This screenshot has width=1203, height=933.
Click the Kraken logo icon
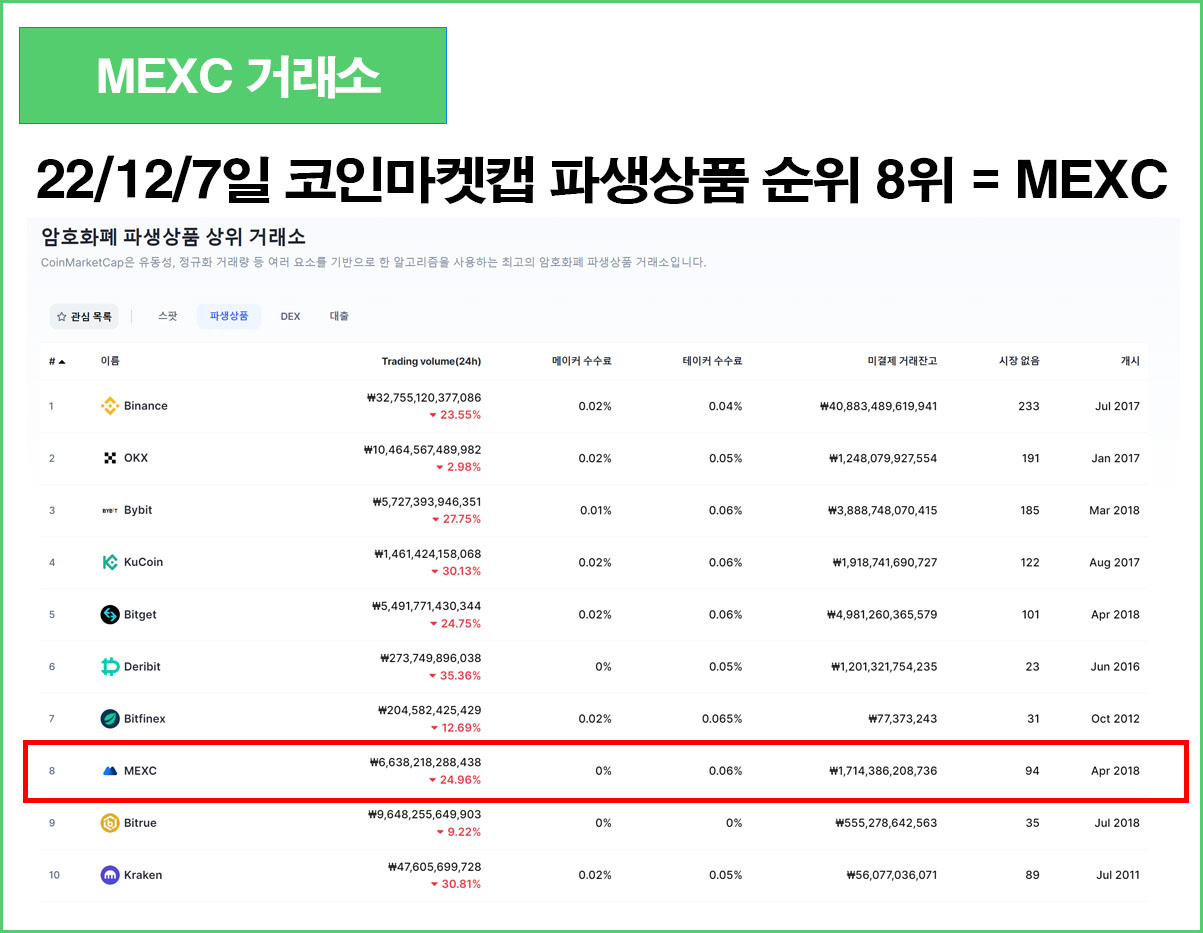110,875
